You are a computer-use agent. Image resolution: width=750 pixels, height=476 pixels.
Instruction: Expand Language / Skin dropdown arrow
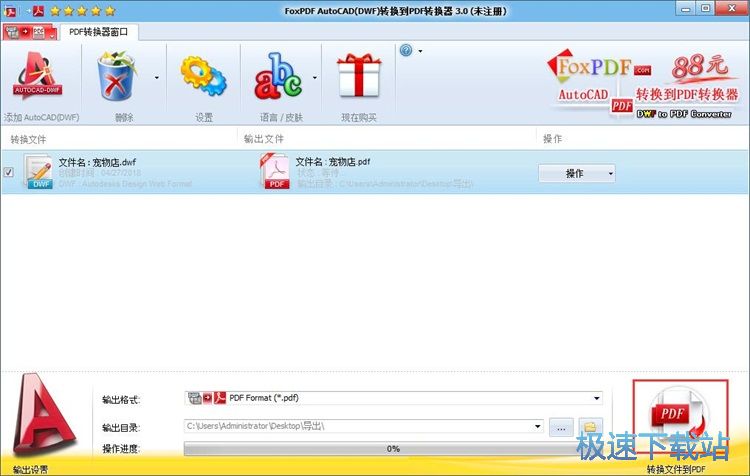(x=315, y=77)
